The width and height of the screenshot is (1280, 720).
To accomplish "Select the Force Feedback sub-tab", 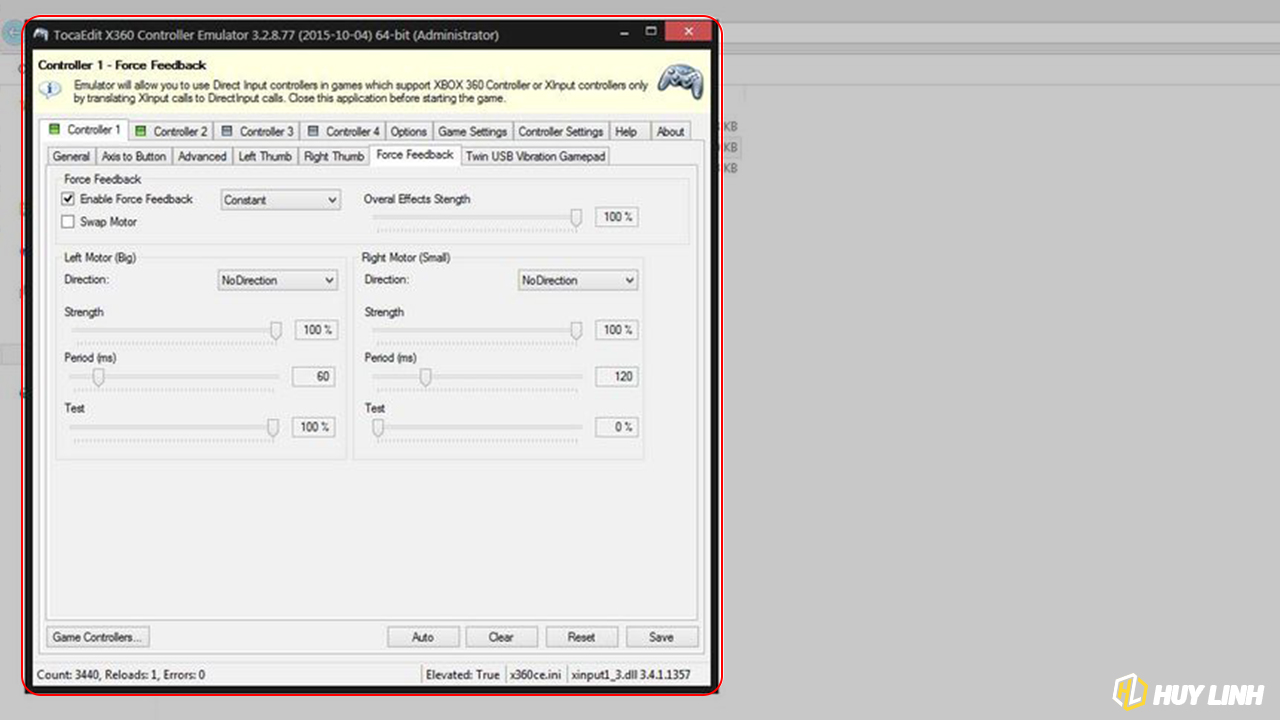I will (x=415, y=155).
